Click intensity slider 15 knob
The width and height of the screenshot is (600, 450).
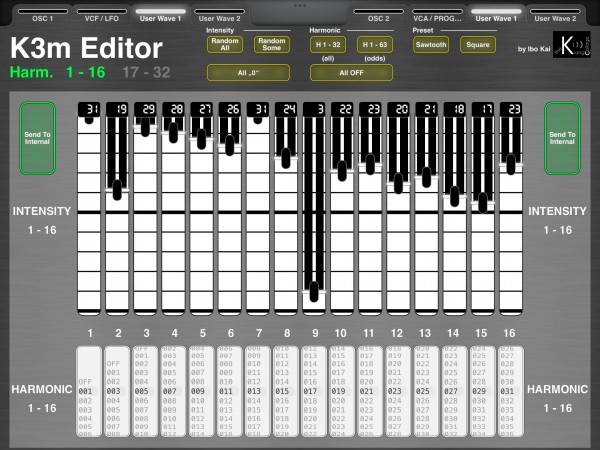point(483,202)
